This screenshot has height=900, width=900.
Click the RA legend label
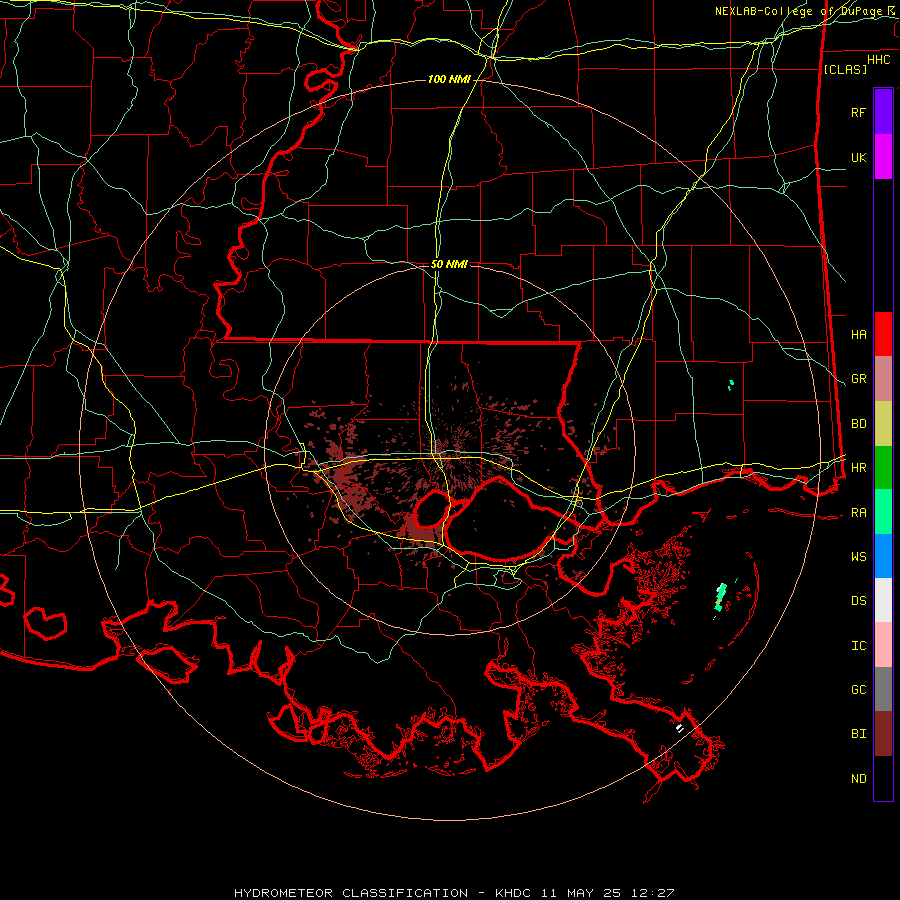(x=858, y=513)
